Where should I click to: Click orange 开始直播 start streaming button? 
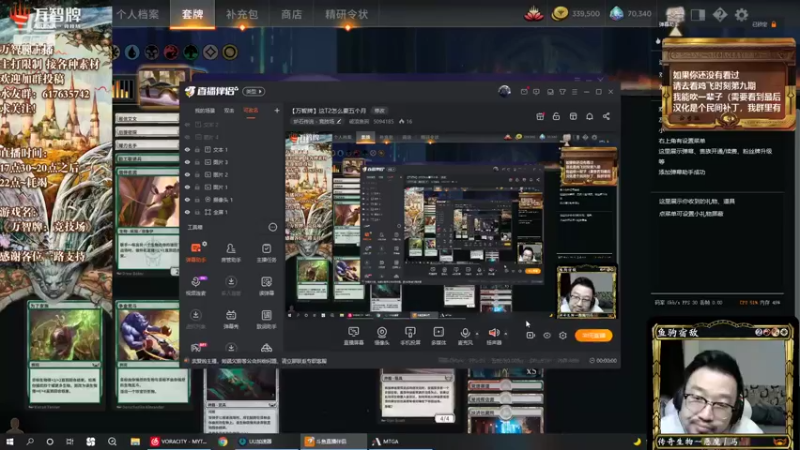click(x=593, y=335)
